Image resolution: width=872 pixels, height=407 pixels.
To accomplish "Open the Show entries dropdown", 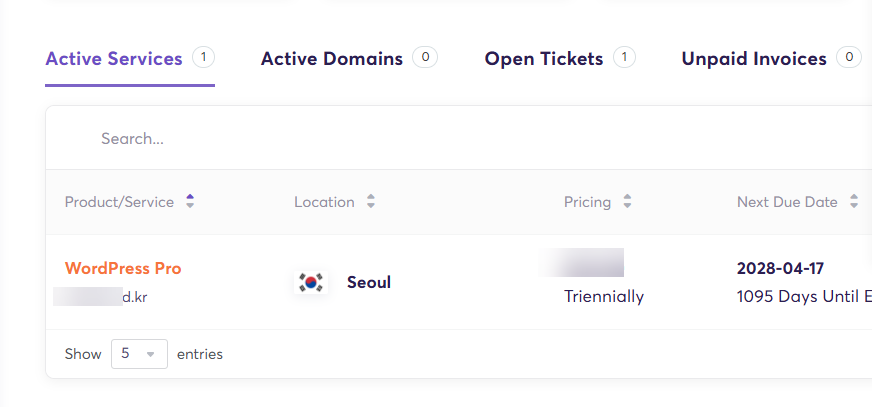I will (140, 354).
